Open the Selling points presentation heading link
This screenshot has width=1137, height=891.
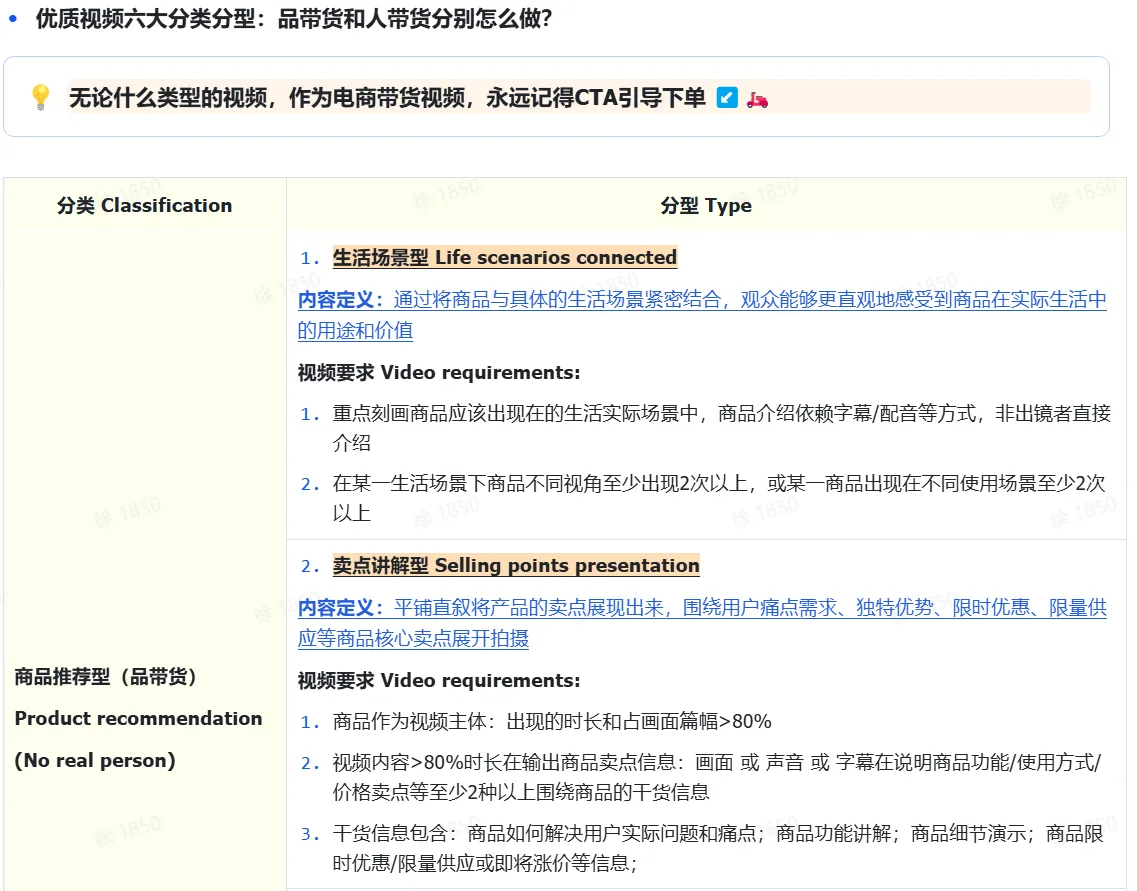point(516,565)
